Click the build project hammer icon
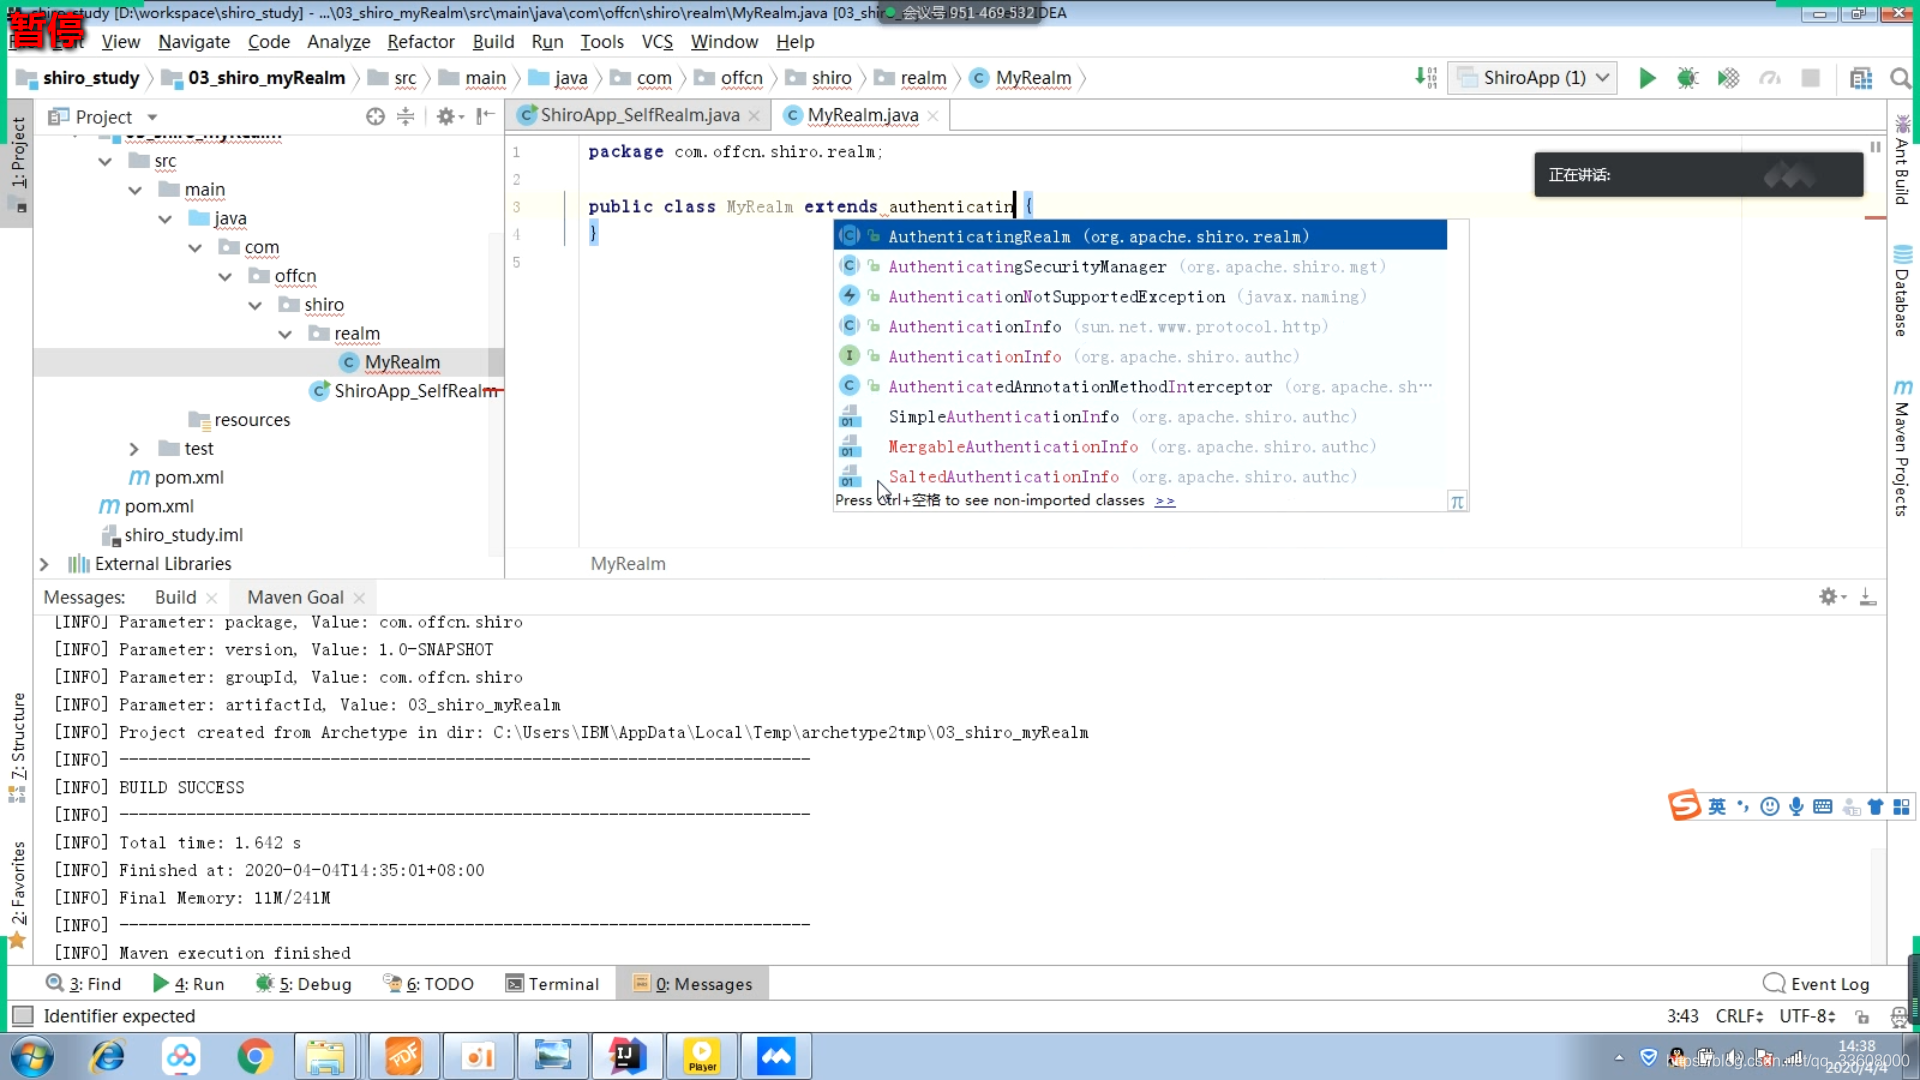Screen dimensions: 1920x1080 coord(1426,78)
